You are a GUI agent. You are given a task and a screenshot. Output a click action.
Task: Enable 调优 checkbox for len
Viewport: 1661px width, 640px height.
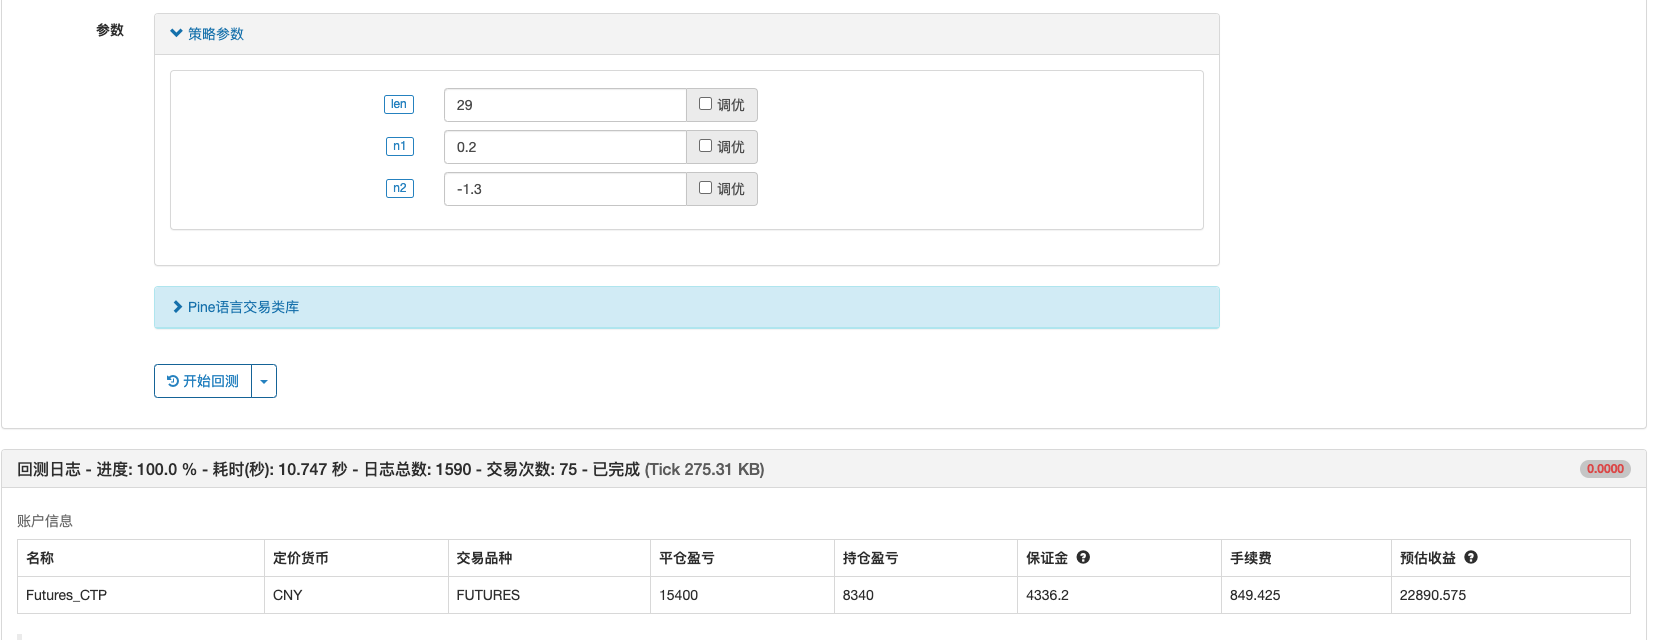tap(705, 104)
